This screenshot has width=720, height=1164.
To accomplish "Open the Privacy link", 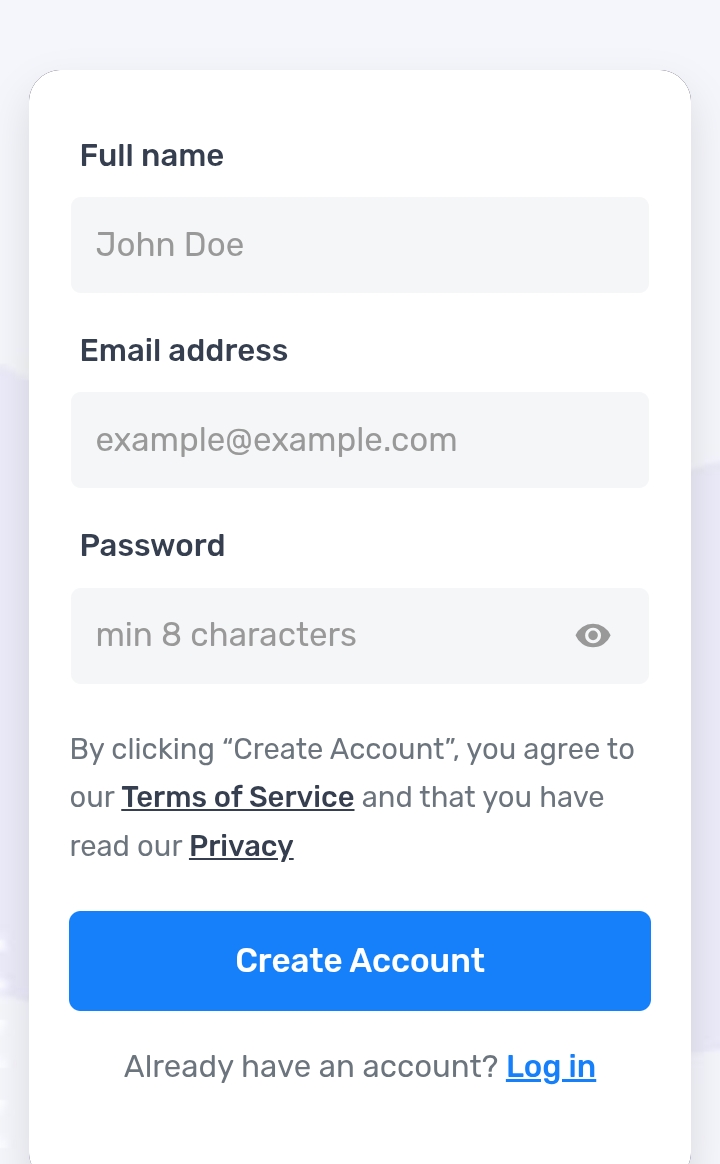I will (x=241, y=846).
